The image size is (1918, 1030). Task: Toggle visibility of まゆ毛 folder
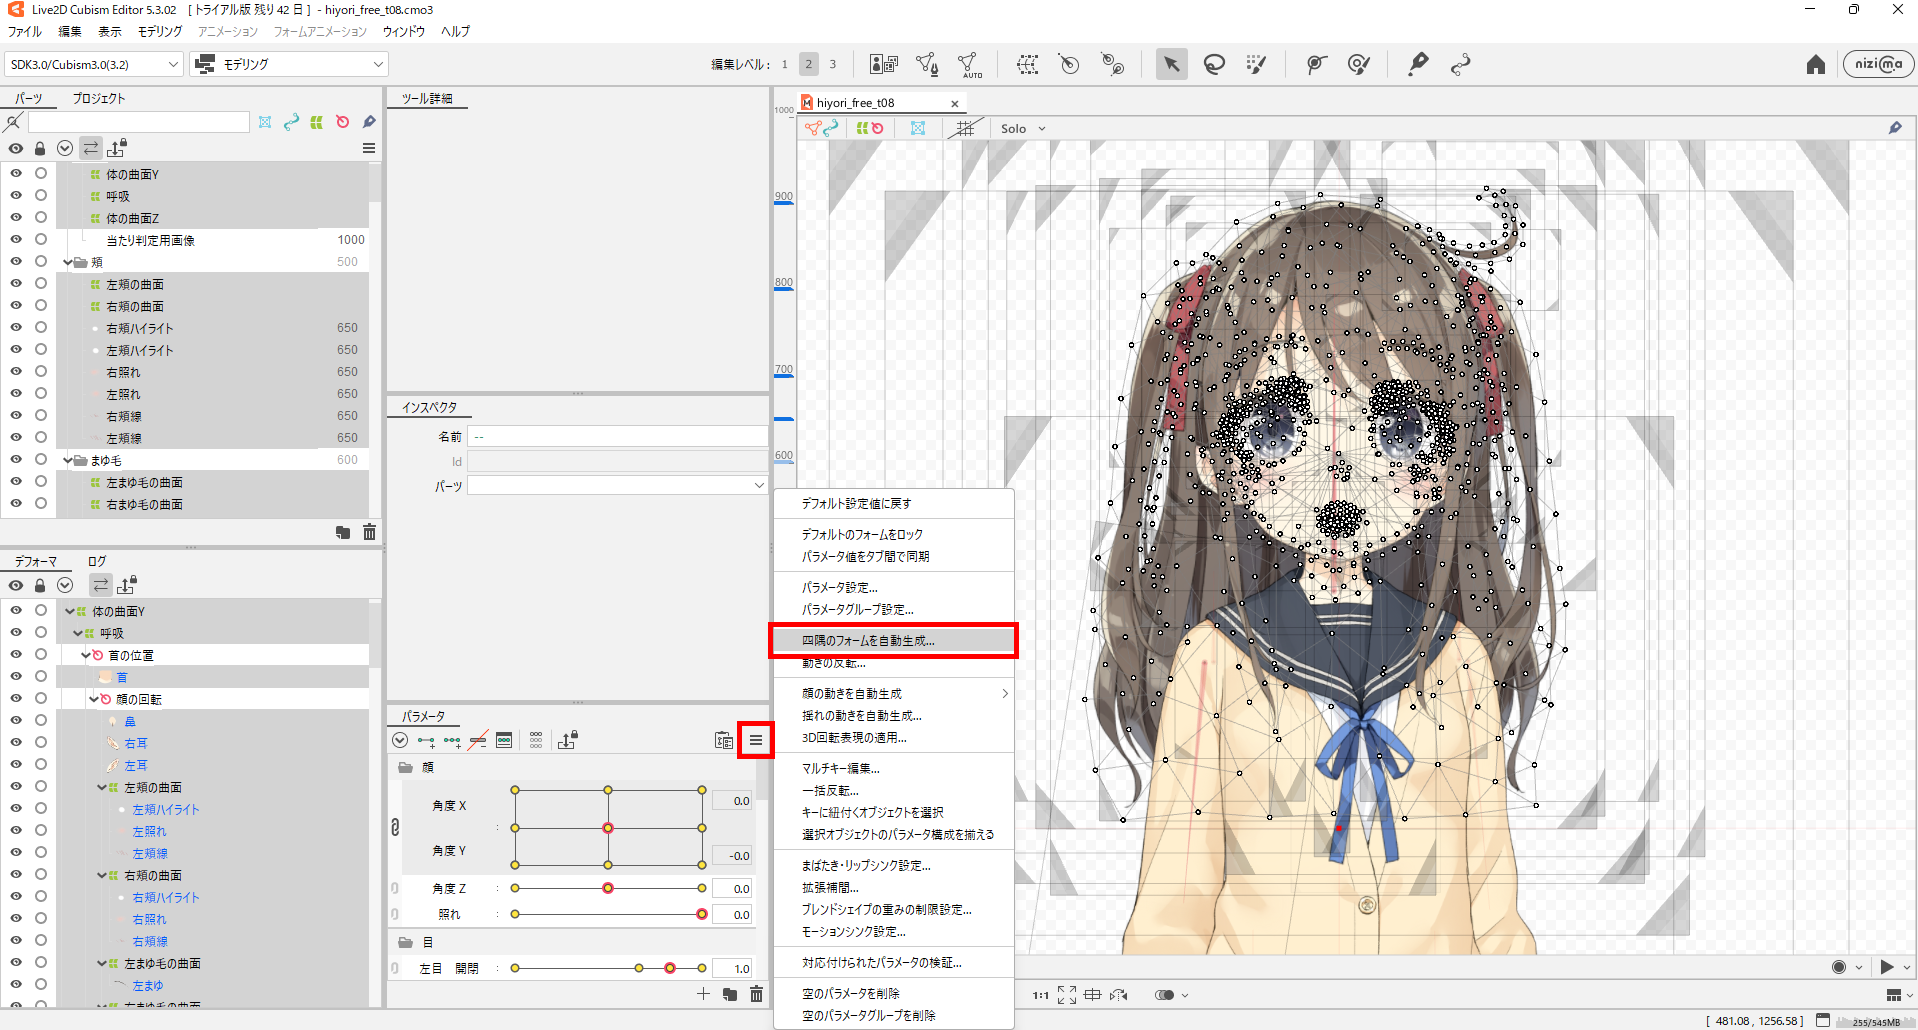(x=16, y=459)
